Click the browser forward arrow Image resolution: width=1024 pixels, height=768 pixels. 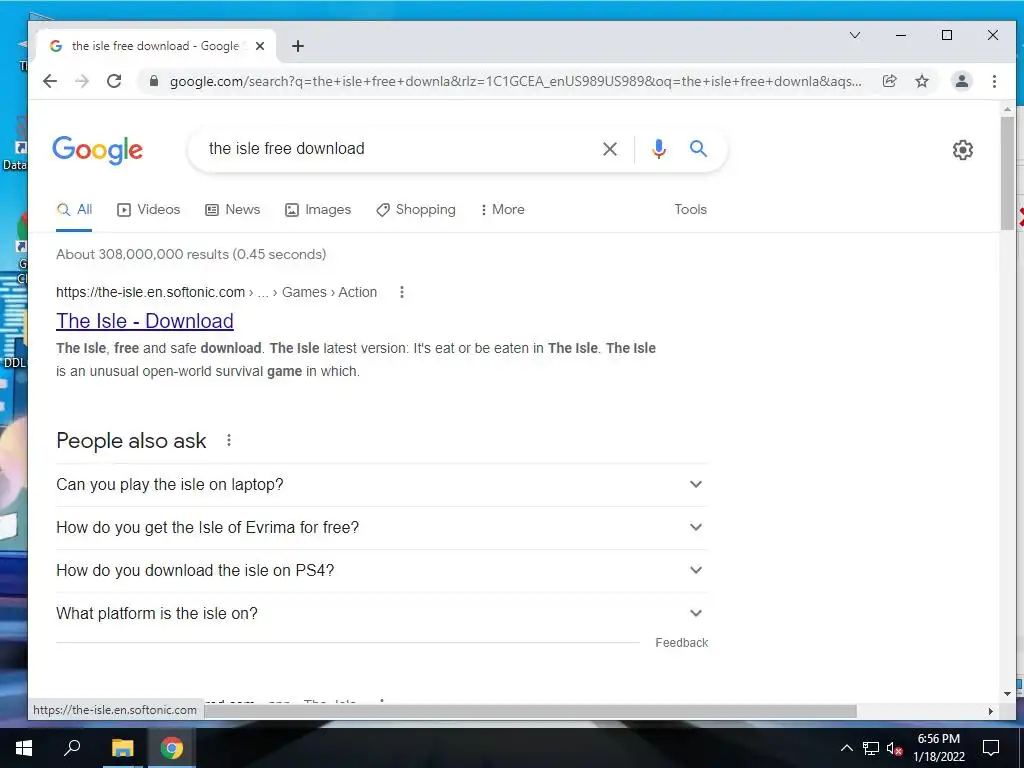pyautogui.click(x=82, y=81)
